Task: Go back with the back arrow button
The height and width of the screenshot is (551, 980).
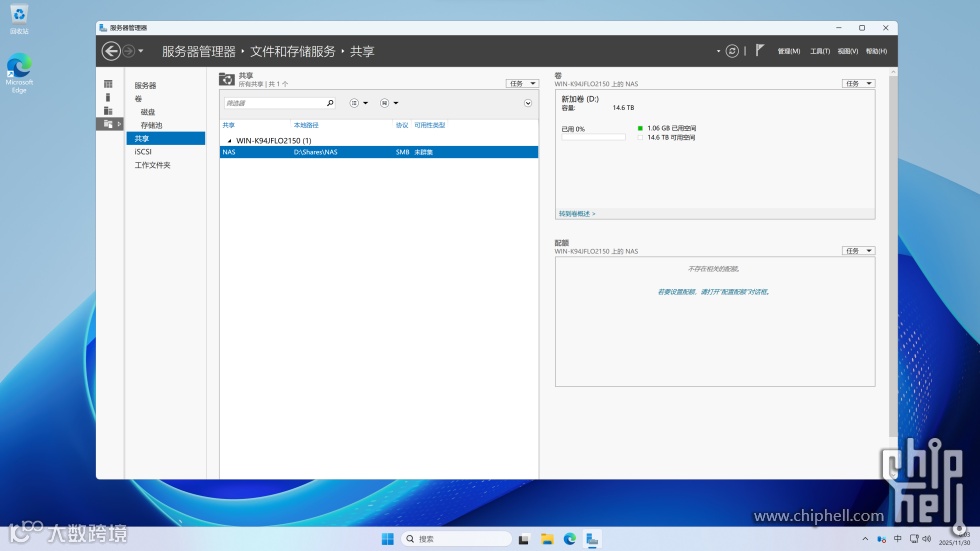Action: point(111,51)
